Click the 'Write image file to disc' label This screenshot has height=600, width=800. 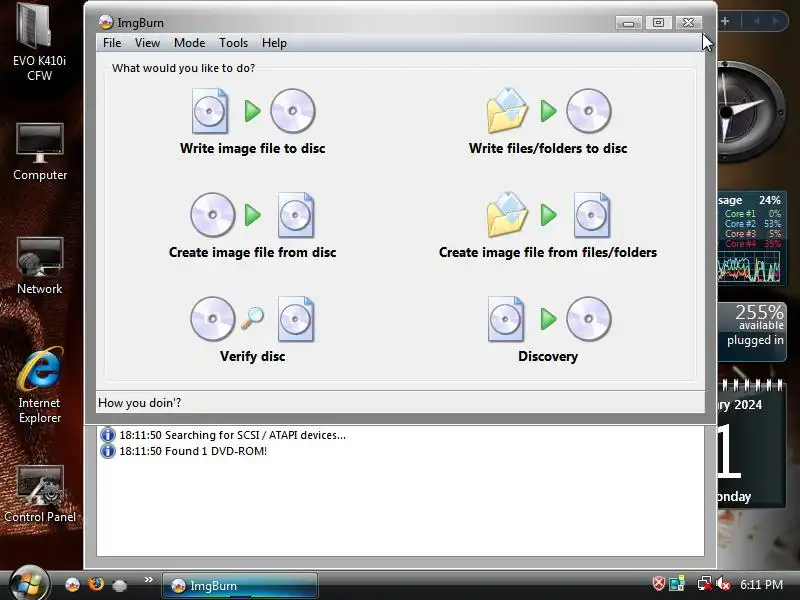[253, 148]
